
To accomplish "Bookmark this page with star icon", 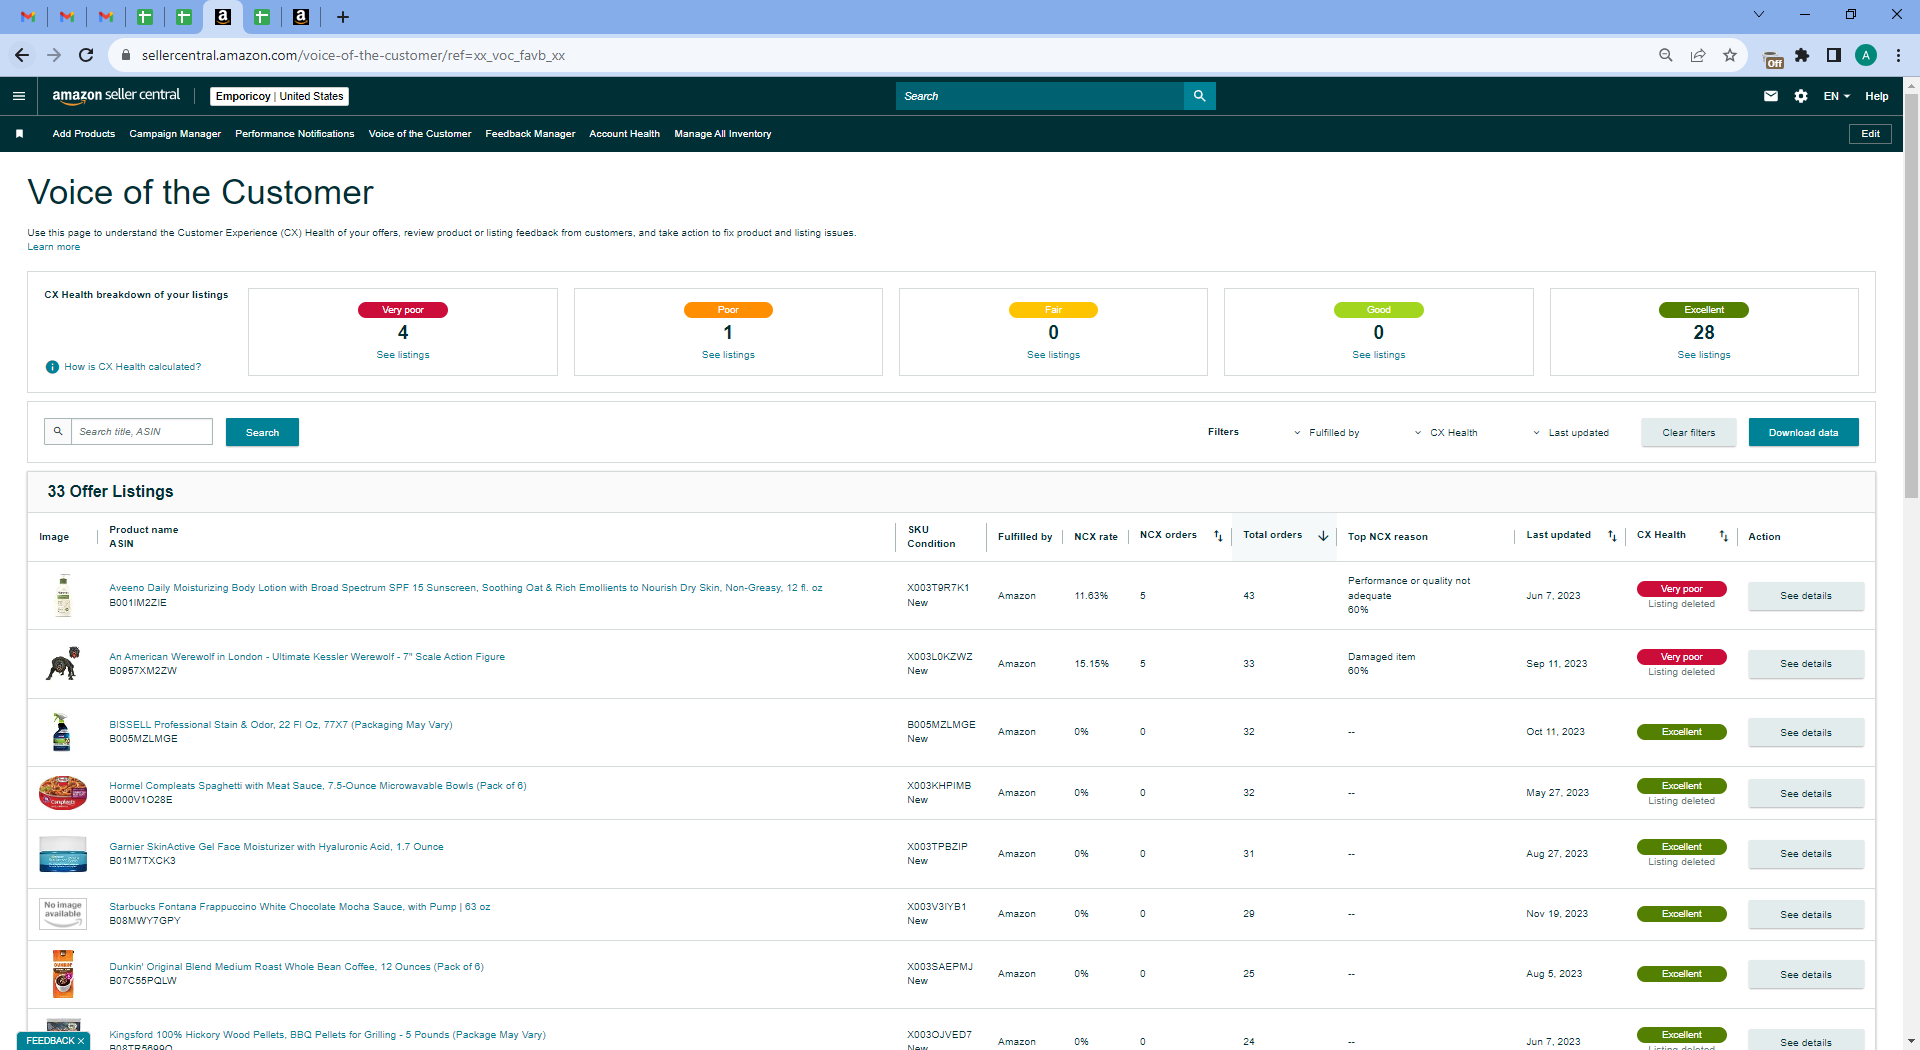I will 1730,55.
